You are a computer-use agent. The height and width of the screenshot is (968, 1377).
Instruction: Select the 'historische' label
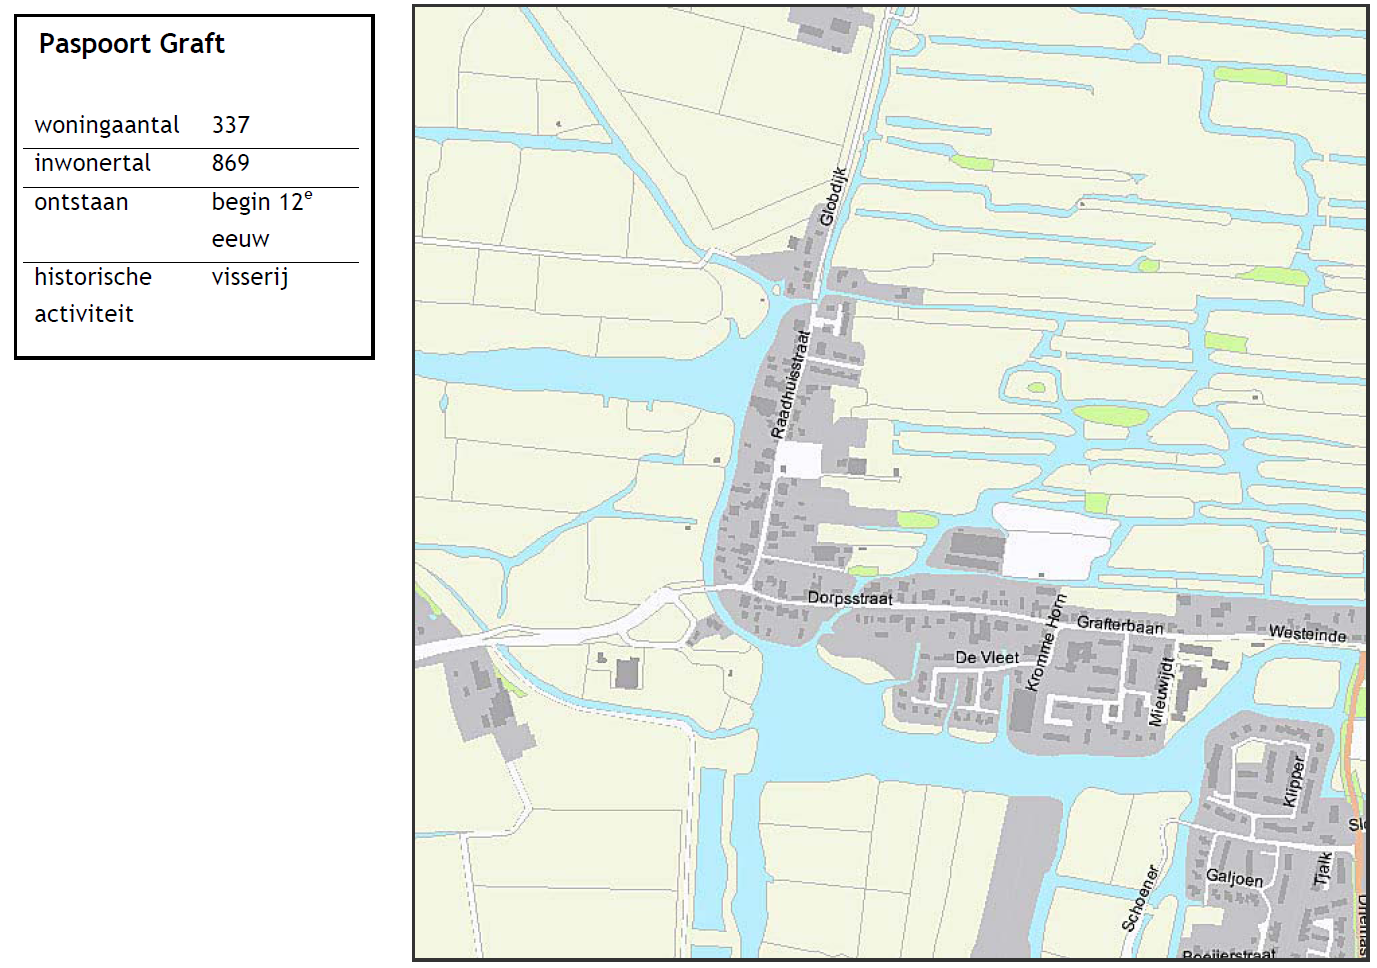click(x=93, y=277)
